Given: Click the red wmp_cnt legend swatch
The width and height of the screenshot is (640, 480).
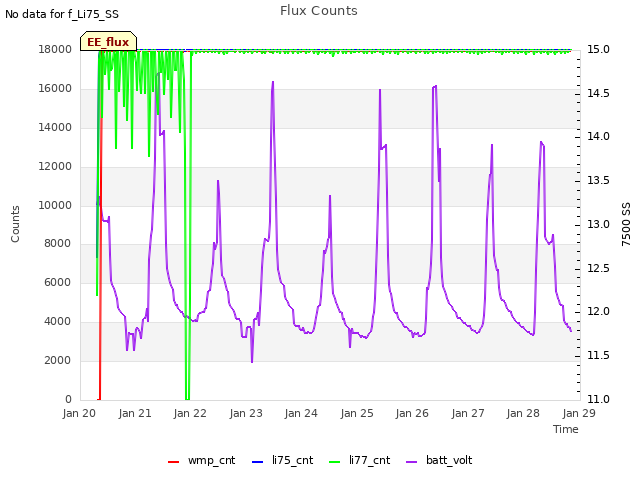Looking at the screenshot, I should coord(173,462).
